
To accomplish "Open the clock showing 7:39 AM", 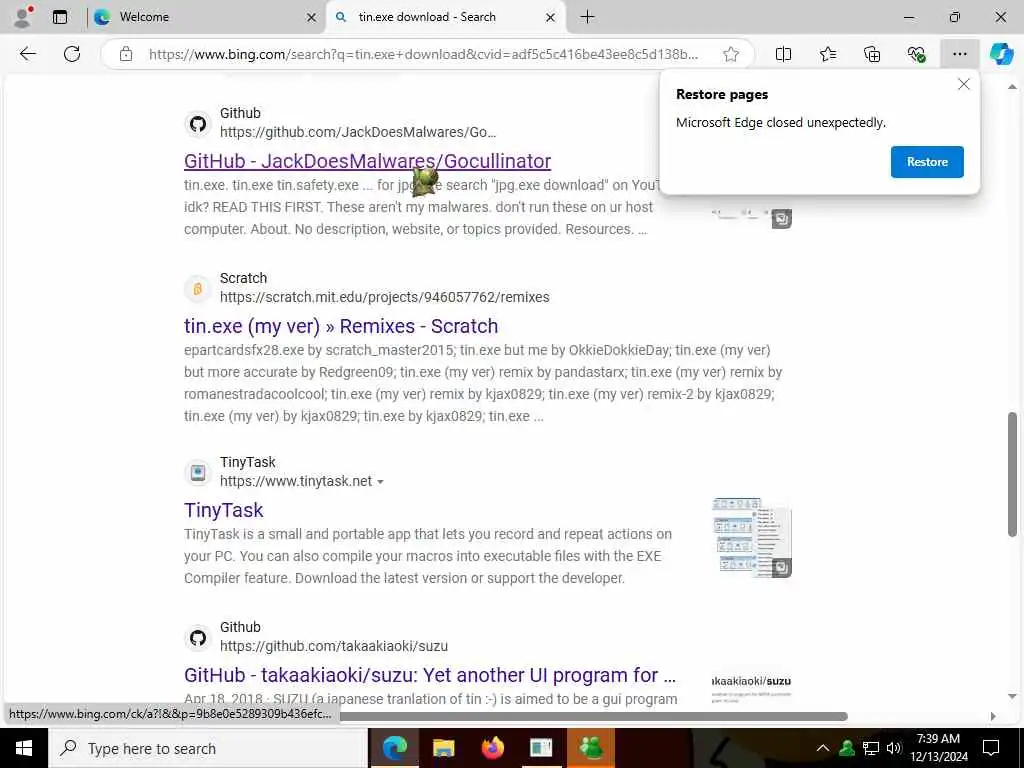I will click(x=938, y=748).
